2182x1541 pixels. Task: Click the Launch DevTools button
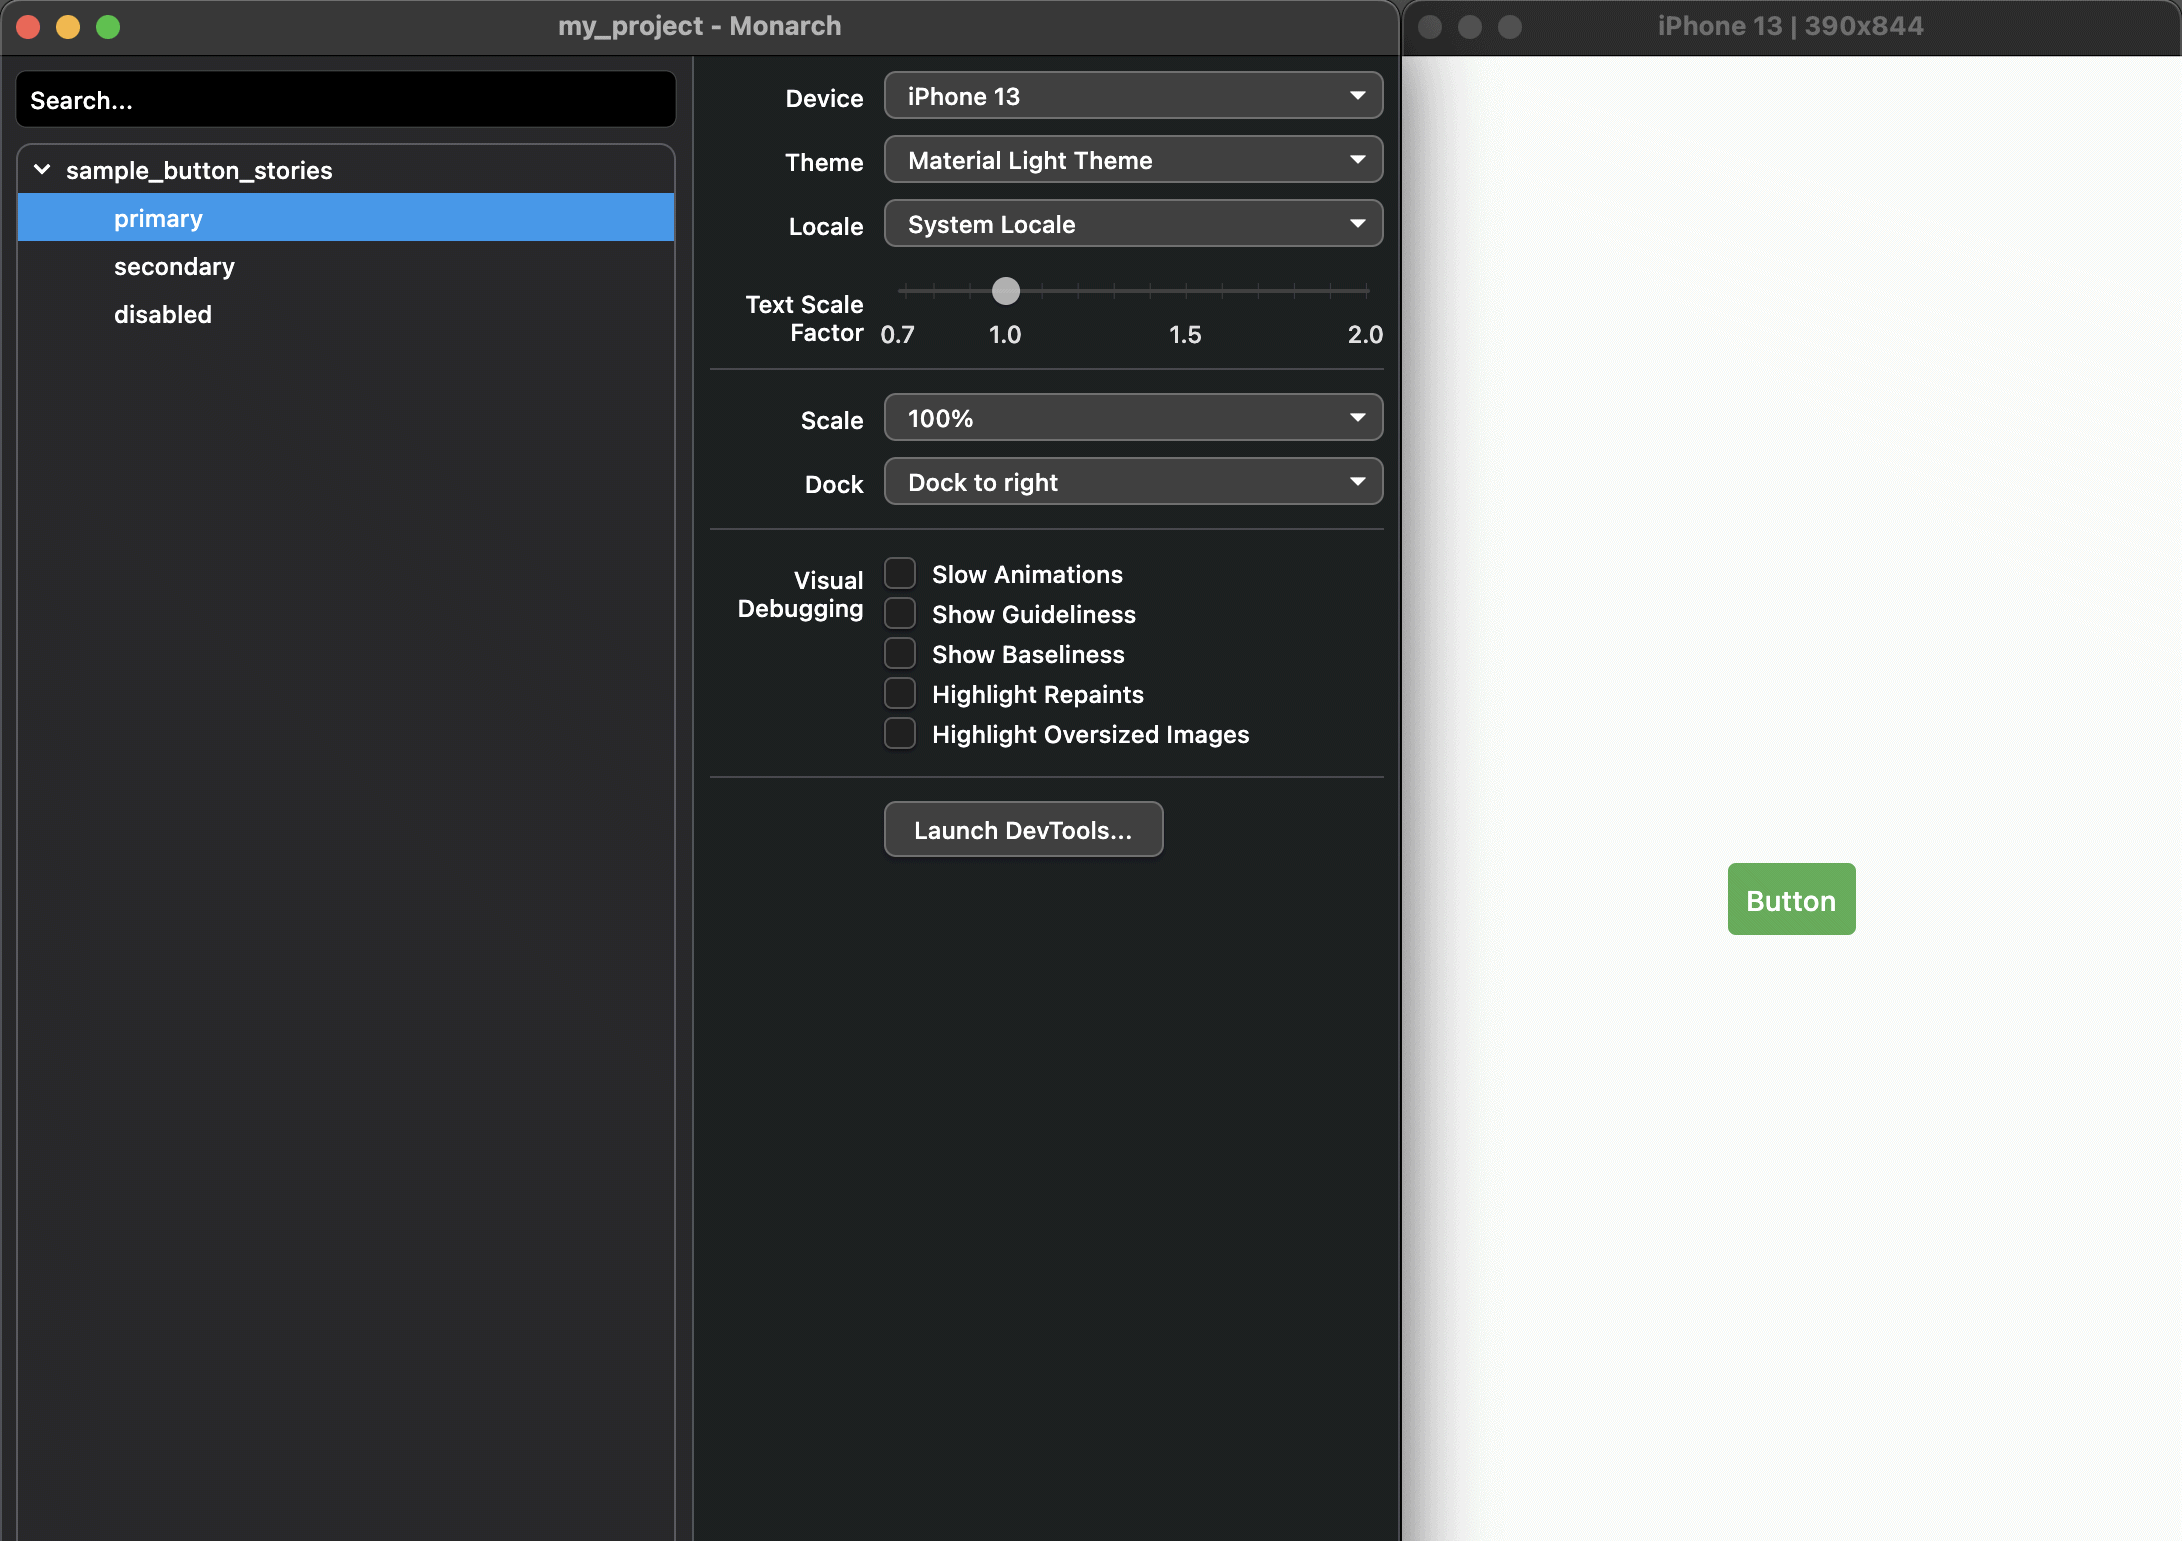pyautogui.click(x=1023, y=829)
